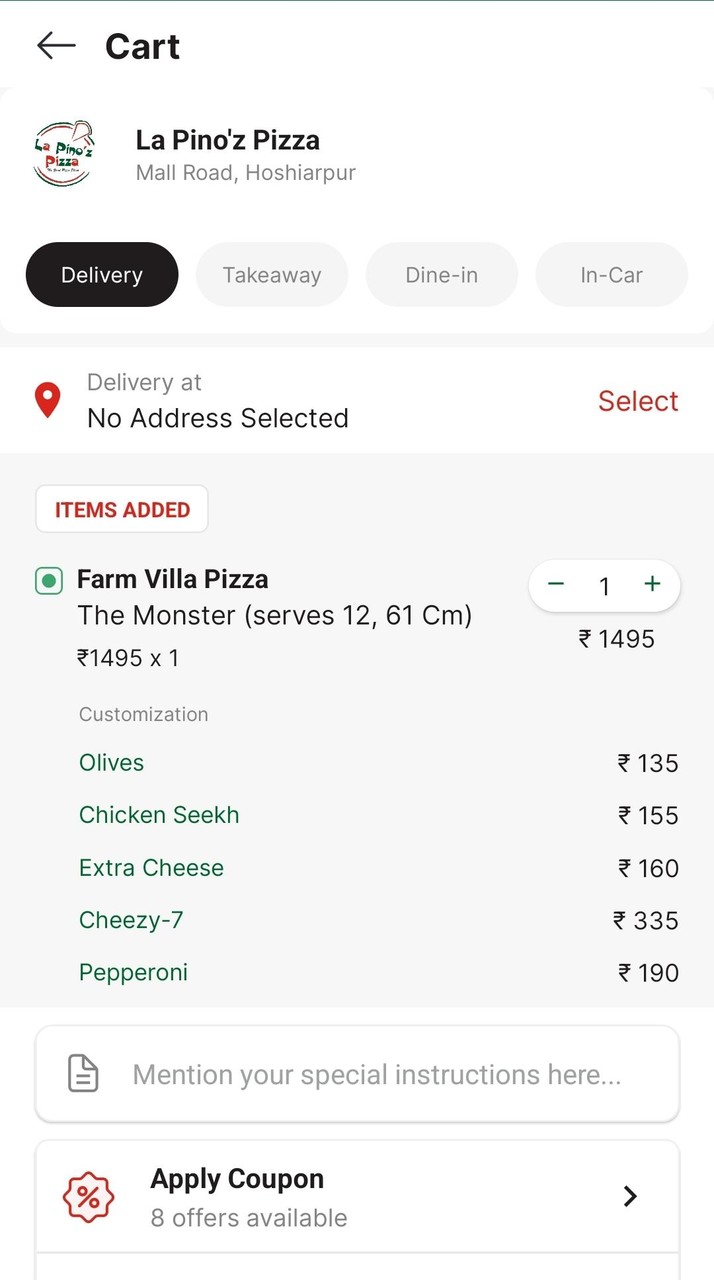Tap the La Pino'z Pizza logo
The width and height of the screenshot is (714, 1280).
coord(63,154)
